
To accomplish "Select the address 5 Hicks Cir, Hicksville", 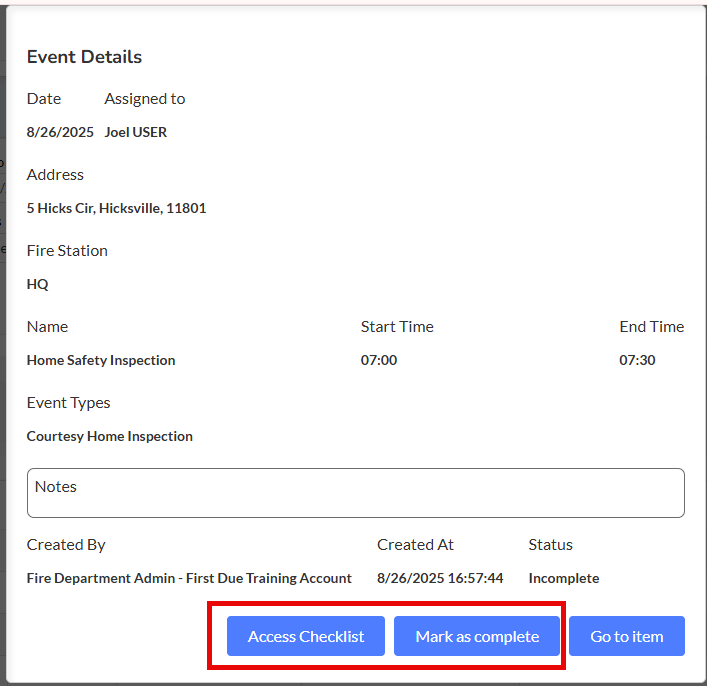I will [x=116, y=208].
